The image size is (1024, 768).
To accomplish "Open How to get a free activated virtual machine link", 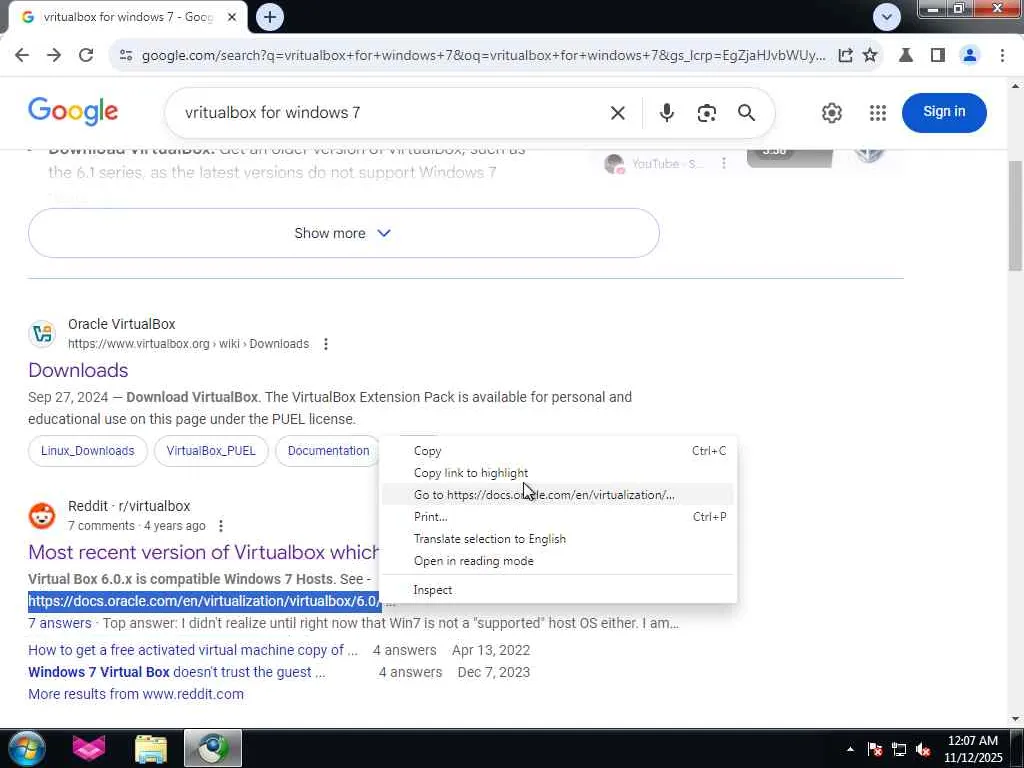I will (x=193, y=650).
